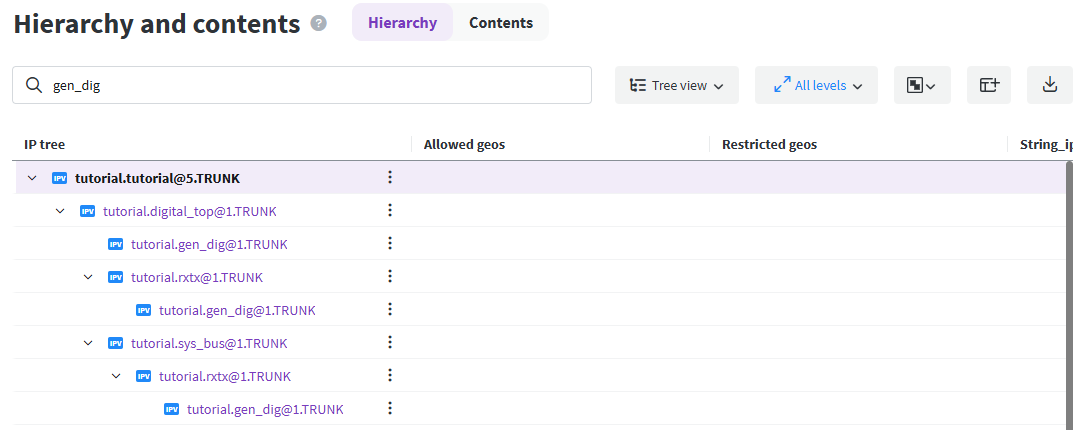Screen dimensions: 1088x430
Task: Click IPV icon next to tutorial.sys_bus@1.TRUNK
Action: point(116,343)
